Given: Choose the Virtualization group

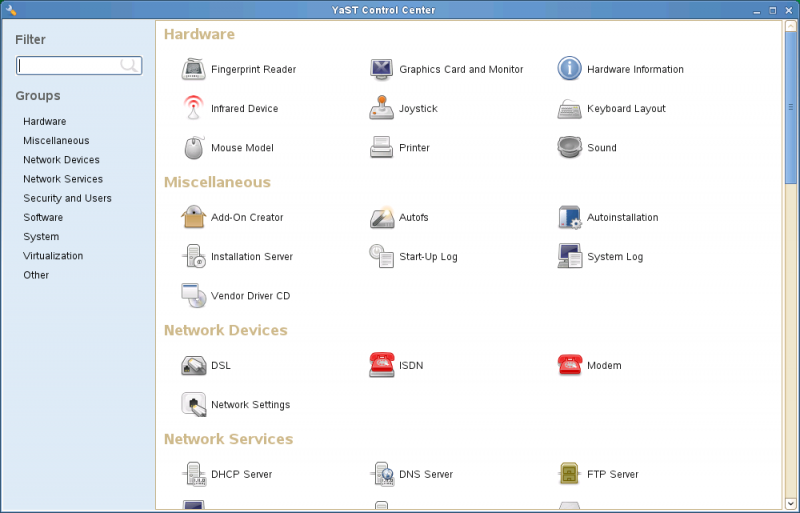Looking at the screenshot, I should [53, 256].
